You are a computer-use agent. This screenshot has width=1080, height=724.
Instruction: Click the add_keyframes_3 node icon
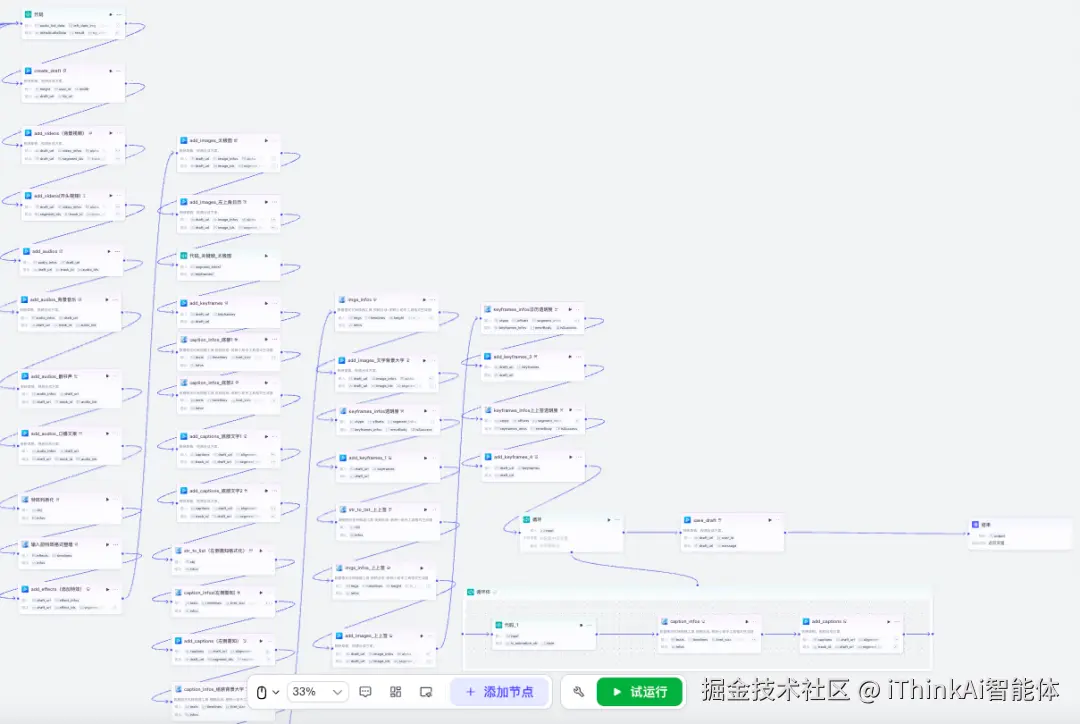[487, 357]
